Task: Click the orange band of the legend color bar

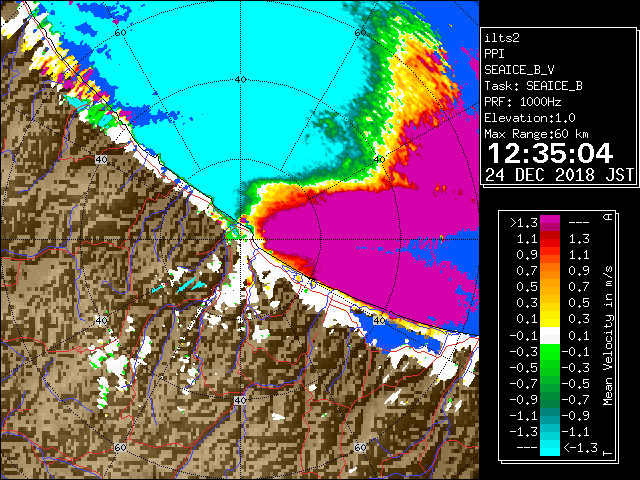Action: pos(550,271)
